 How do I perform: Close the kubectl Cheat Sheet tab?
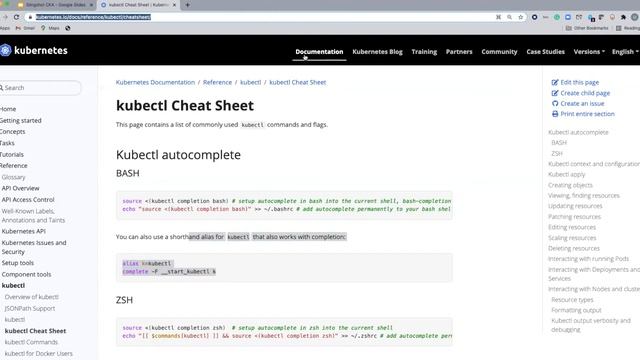(x=174, y=5)
